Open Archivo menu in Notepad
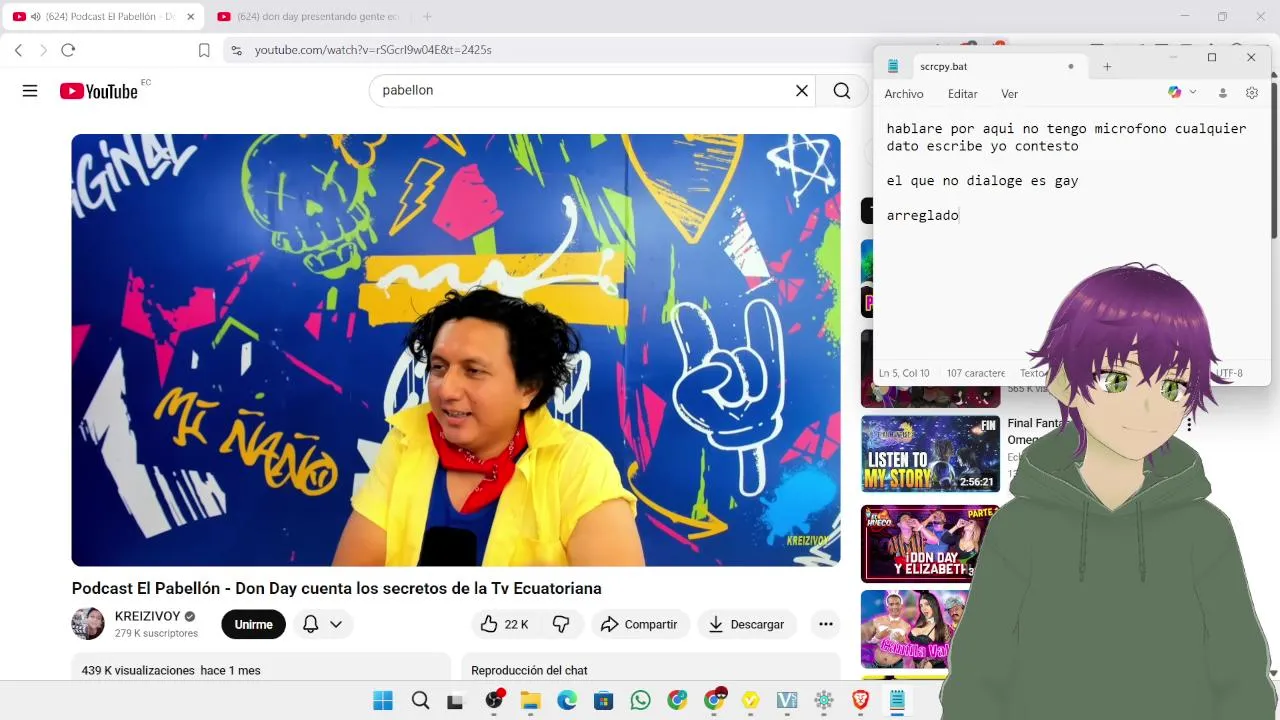 pos(904,94)
